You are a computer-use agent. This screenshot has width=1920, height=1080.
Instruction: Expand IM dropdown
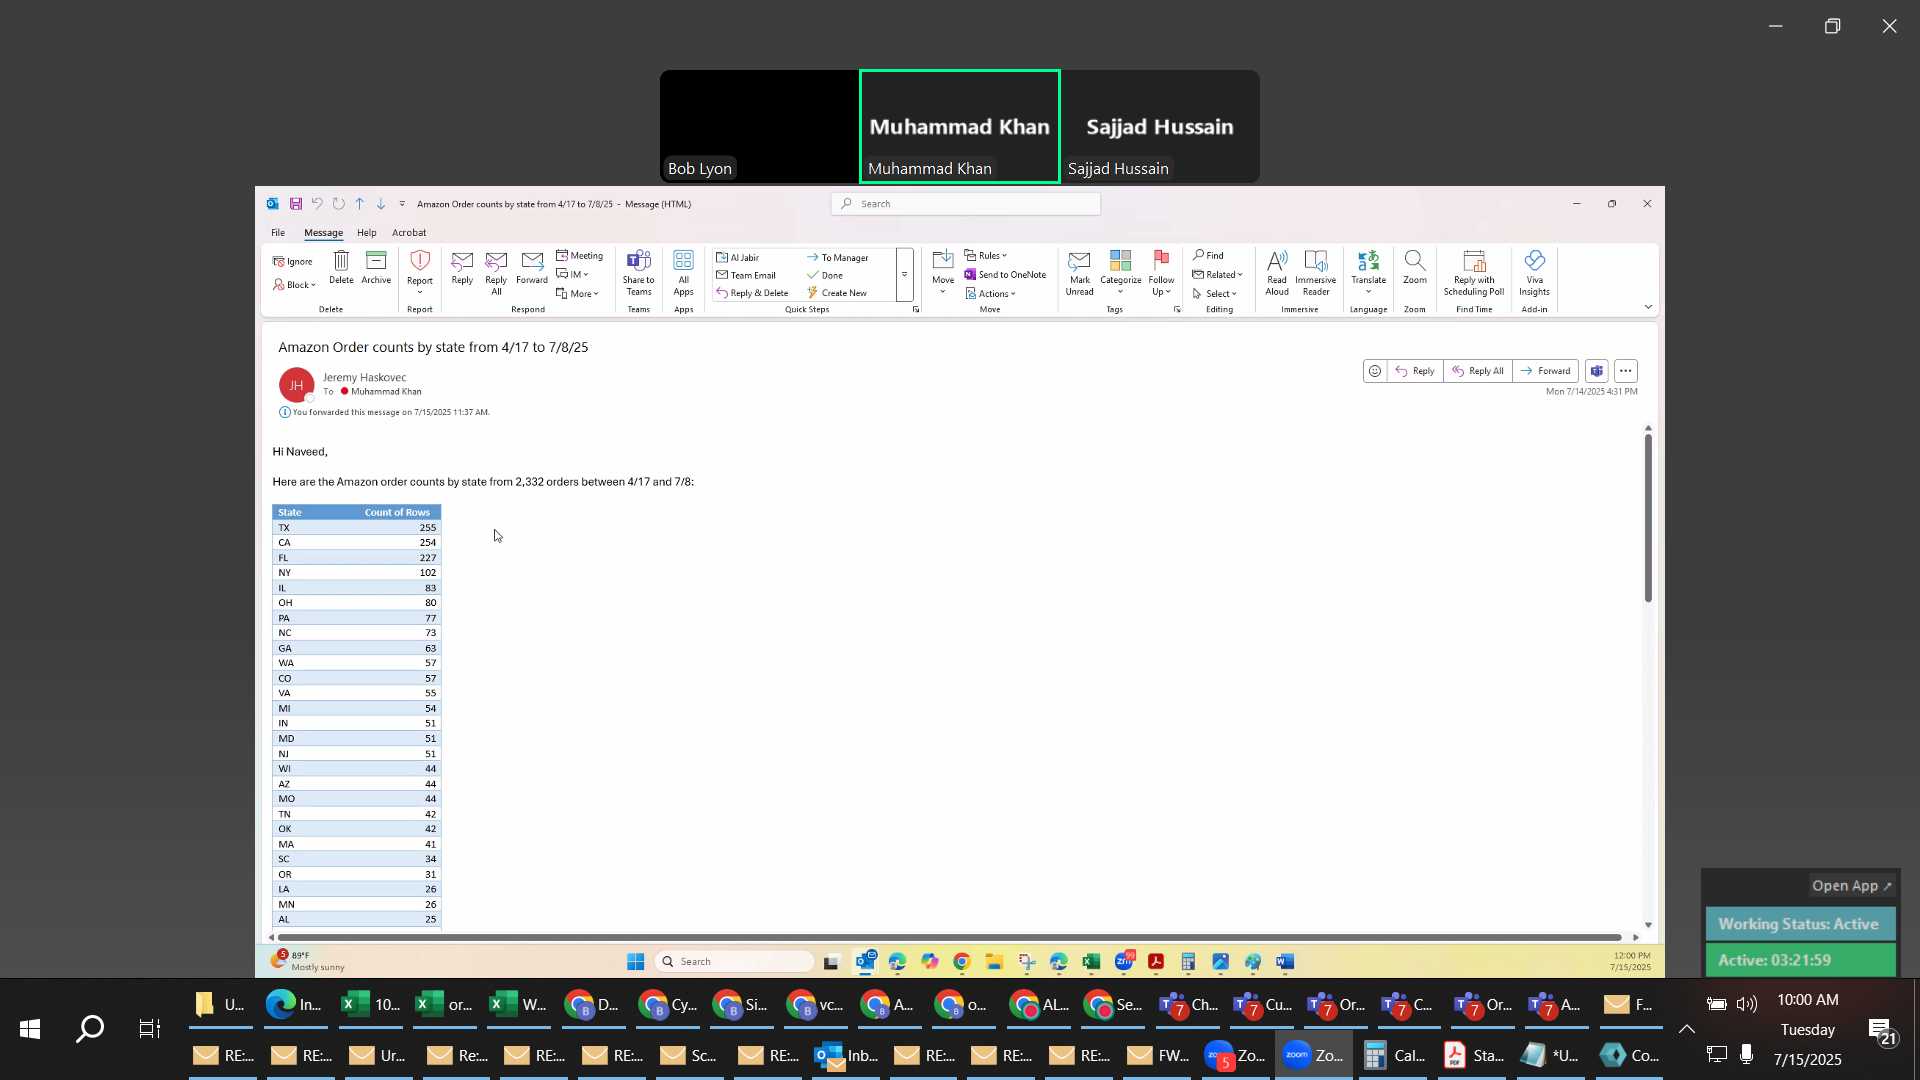(572, 274)
